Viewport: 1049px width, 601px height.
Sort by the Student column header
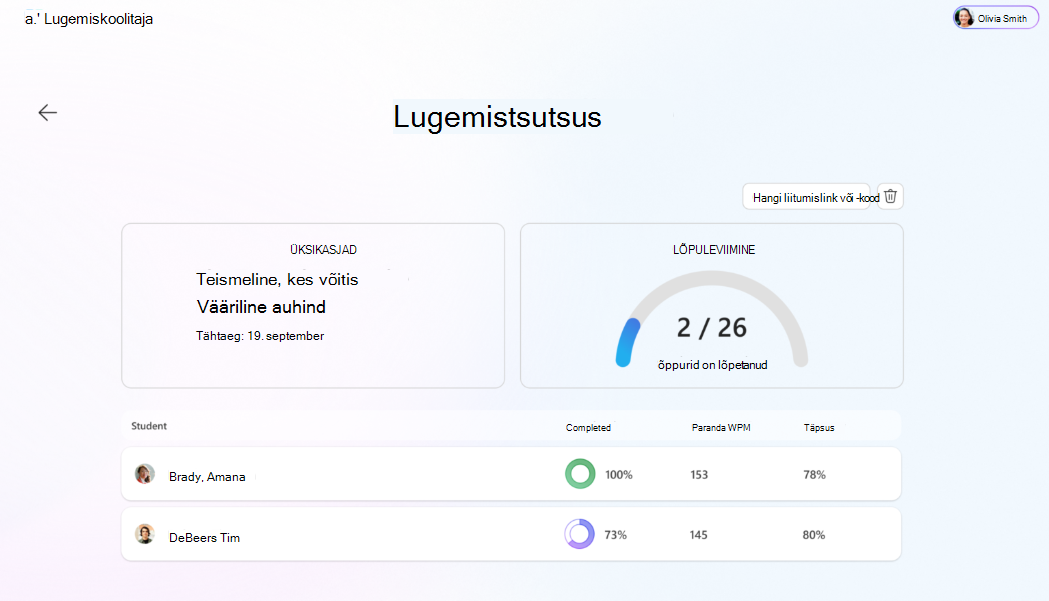click(149, 426)
